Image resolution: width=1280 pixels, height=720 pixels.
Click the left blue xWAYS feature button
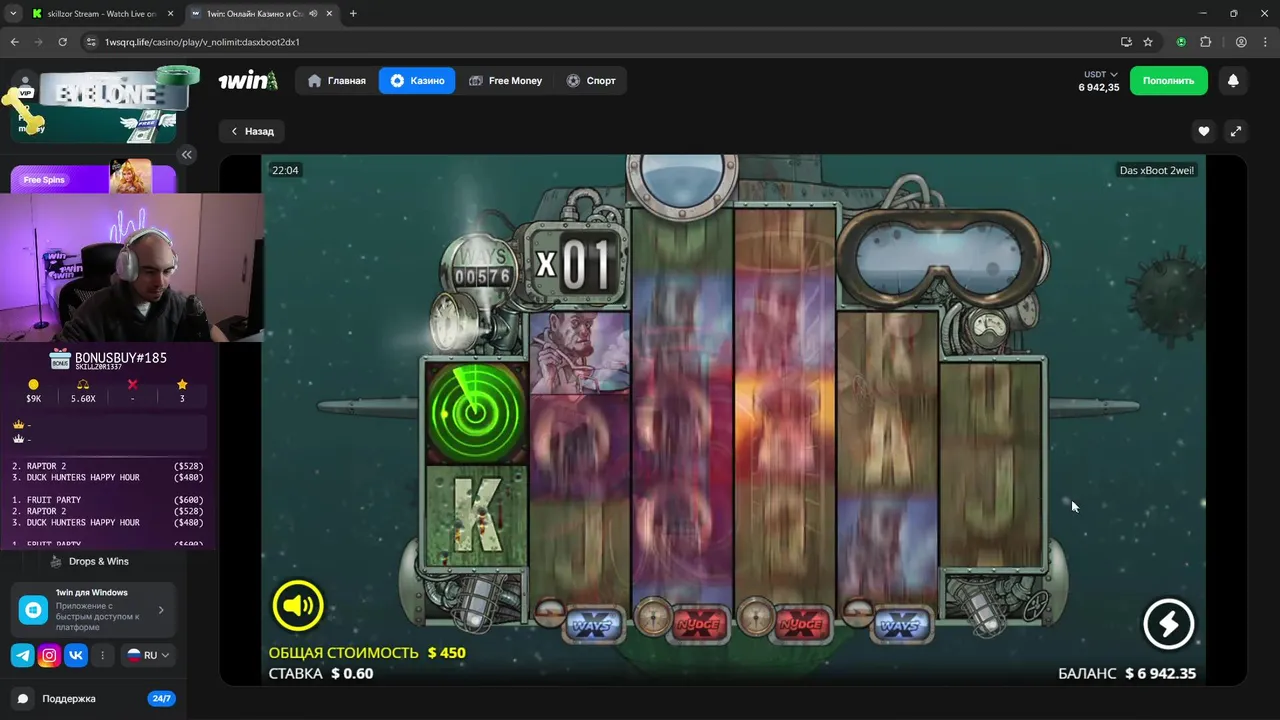pos(595,625)
